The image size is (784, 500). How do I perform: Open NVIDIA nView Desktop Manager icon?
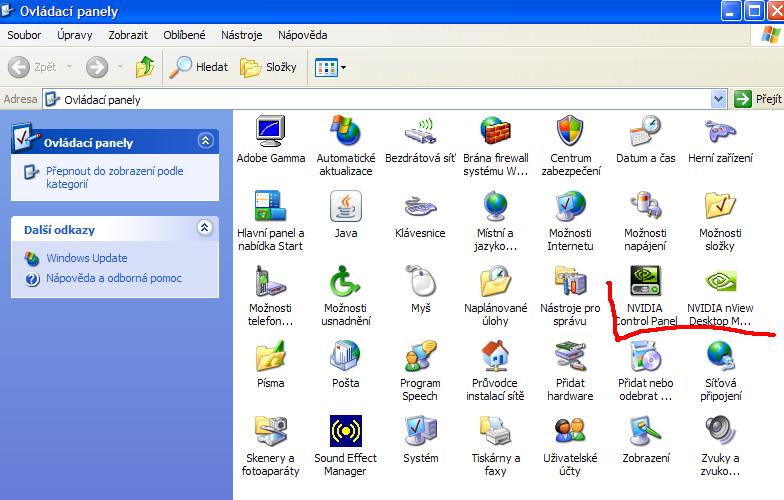click(719, 281)
